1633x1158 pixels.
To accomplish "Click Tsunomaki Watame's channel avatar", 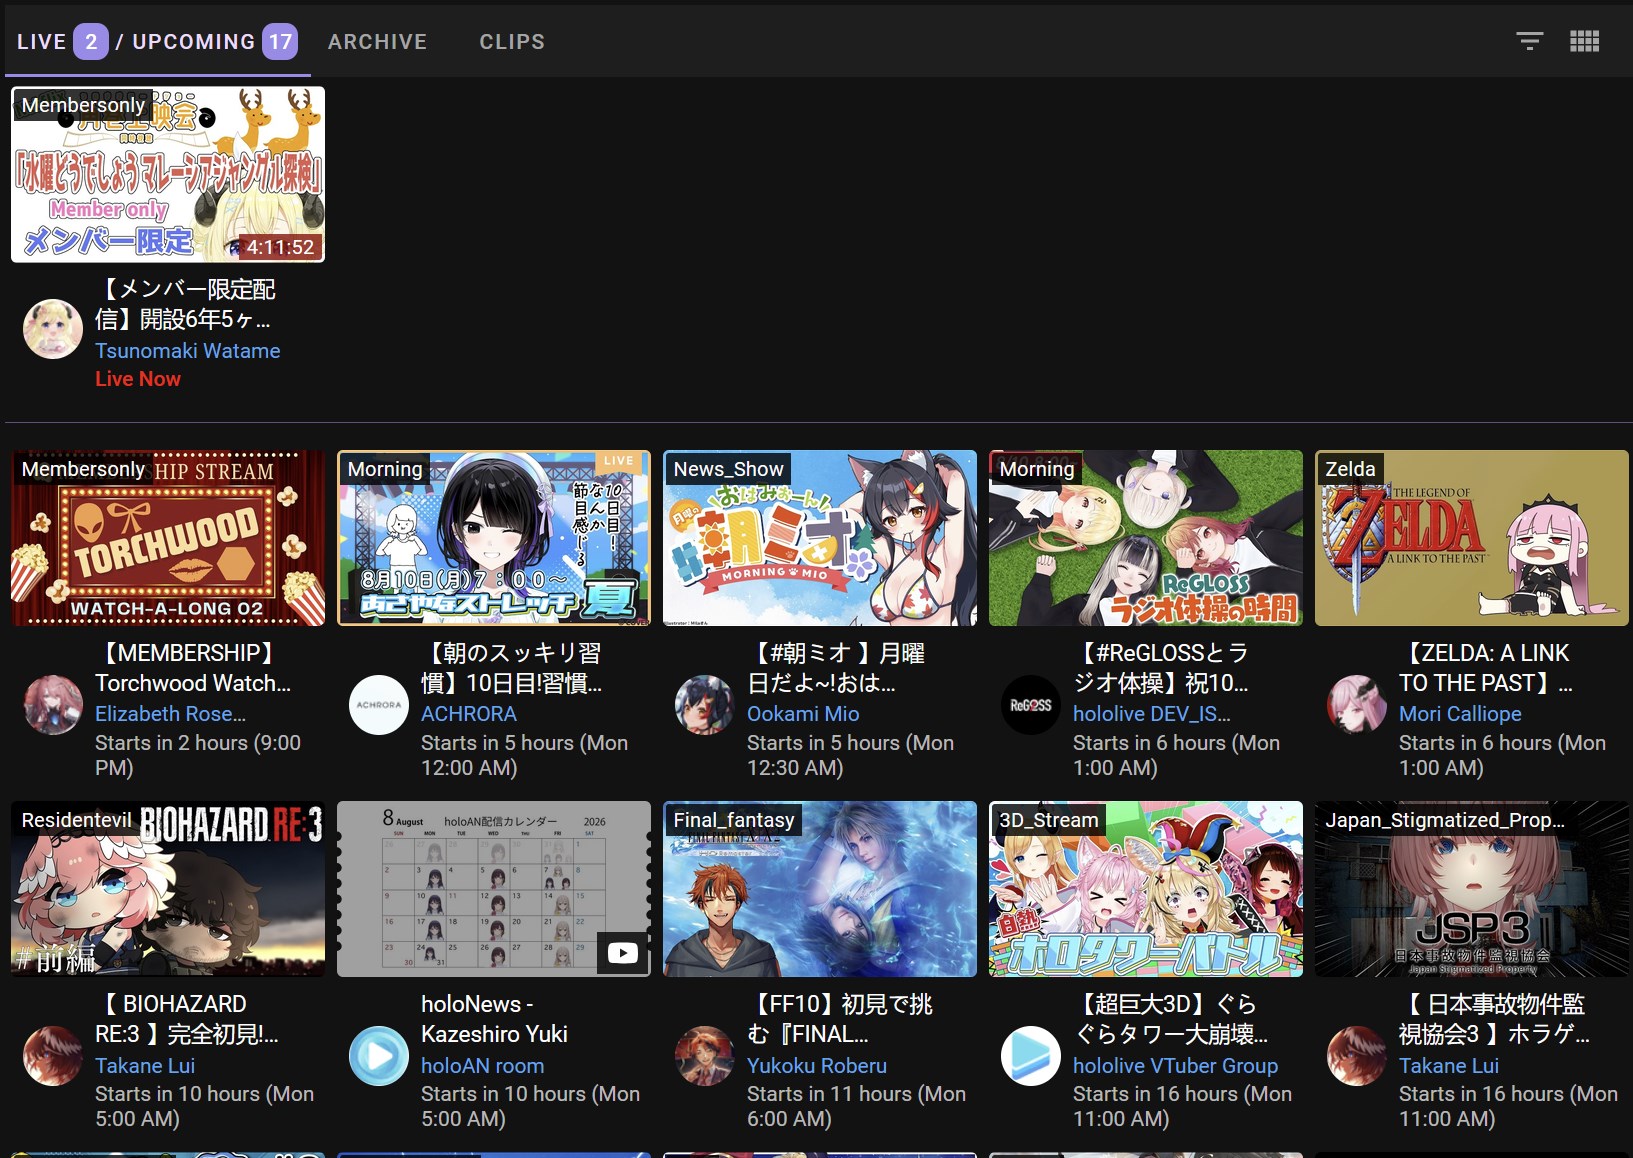I will [53, 329].
